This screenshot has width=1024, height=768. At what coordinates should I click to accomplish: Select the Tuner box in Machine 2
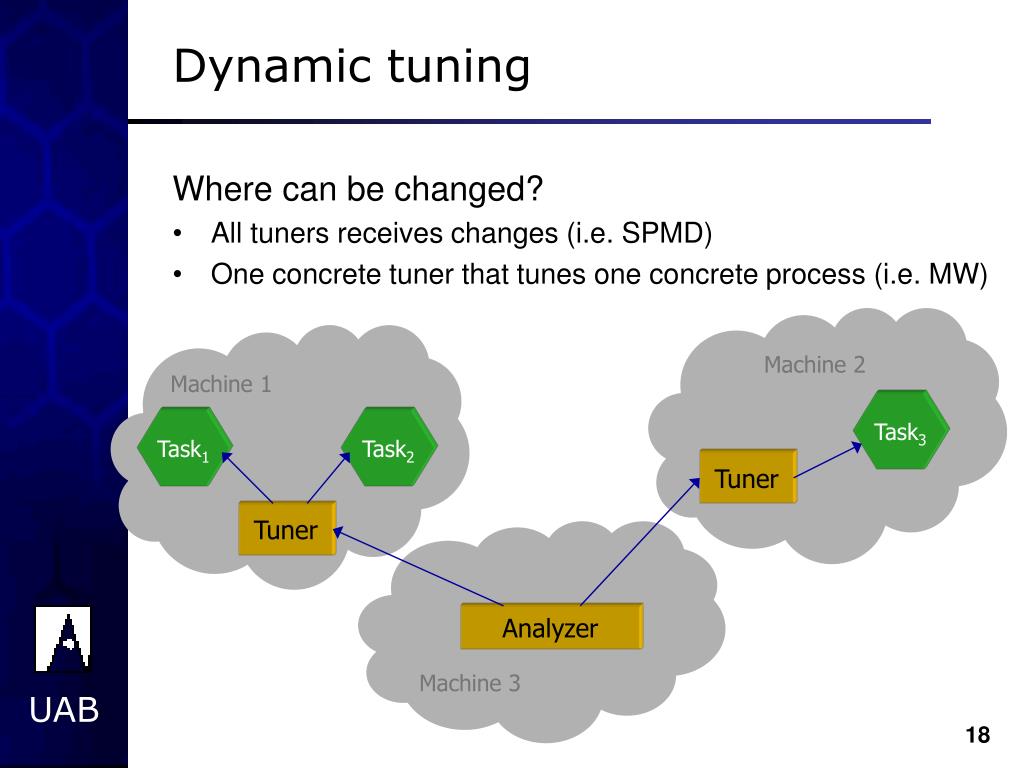point(748,476)
